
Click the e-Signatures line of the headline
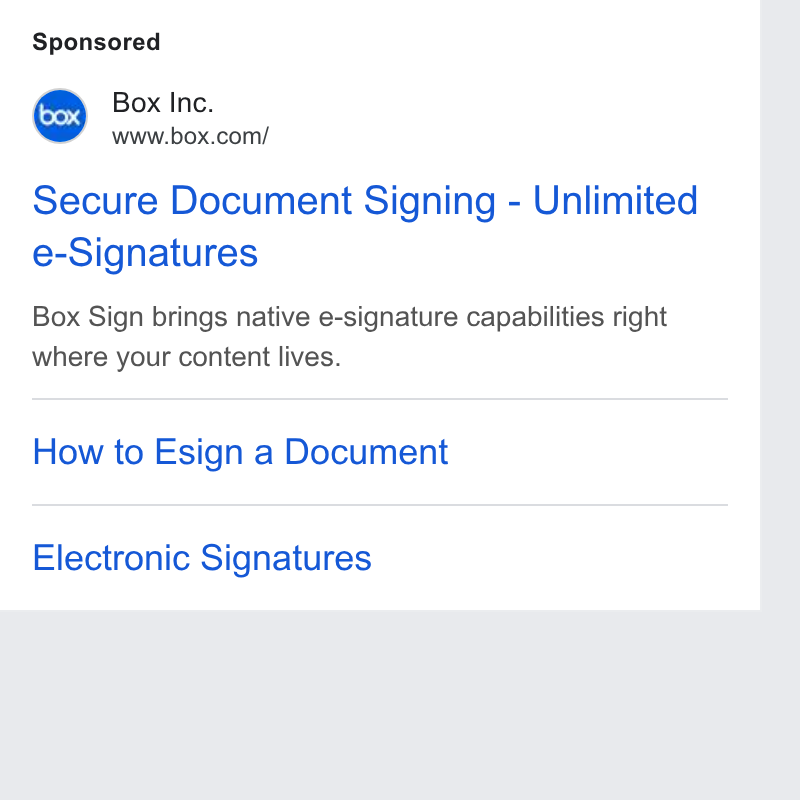point(145,253)
